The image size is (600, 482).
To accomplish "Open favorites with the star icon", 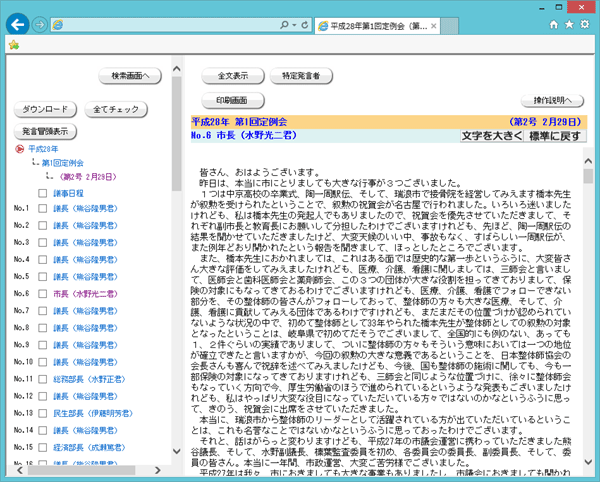I will click(569, 24).
